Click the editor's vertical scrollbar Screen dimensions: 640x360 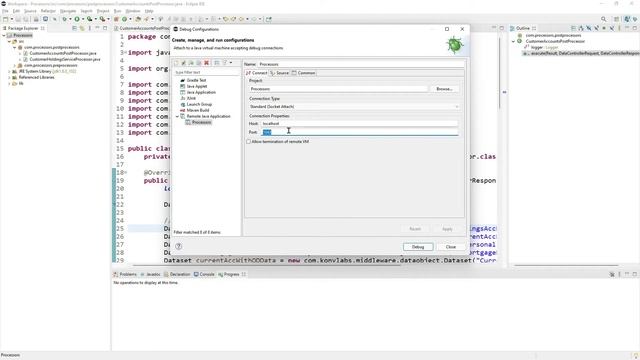tap(500, 73)
